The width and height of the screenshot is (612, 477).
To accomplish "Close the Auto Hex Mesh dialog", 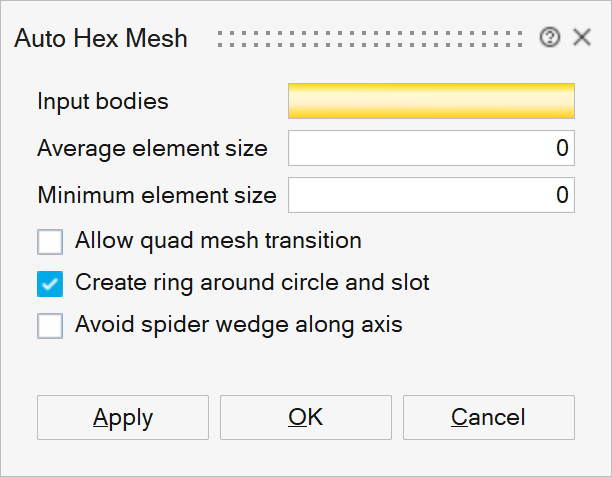I will coord(582,39).
